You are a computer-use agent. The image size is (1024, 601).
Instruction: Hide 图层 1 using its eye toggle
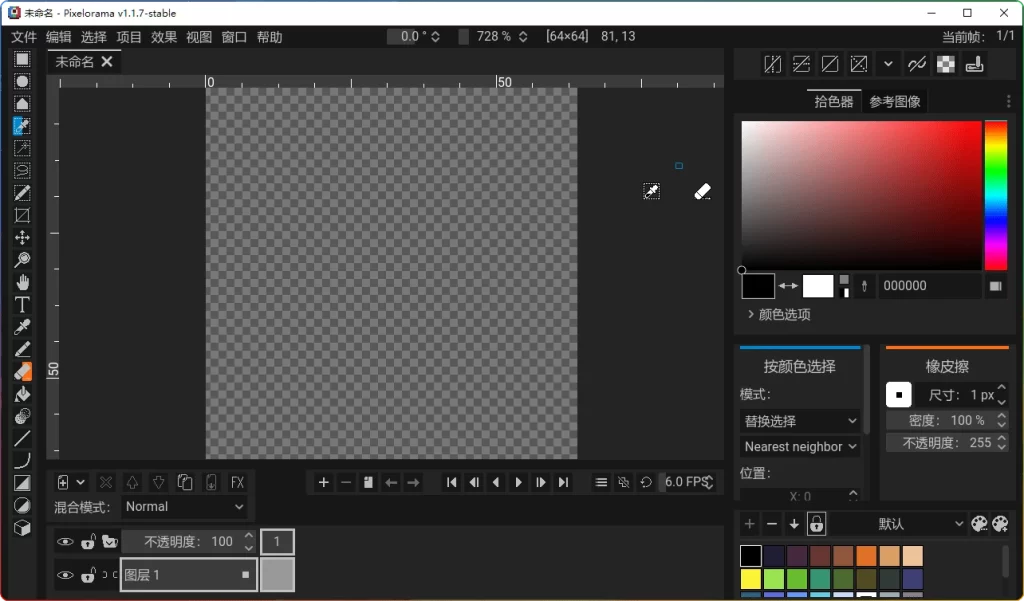tap(66, 575)
